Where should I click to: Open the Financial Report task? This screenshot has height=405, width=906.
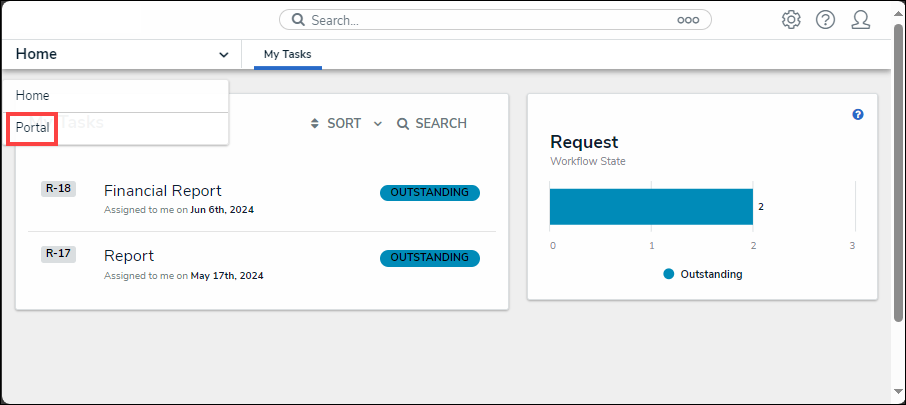(163, 191)
